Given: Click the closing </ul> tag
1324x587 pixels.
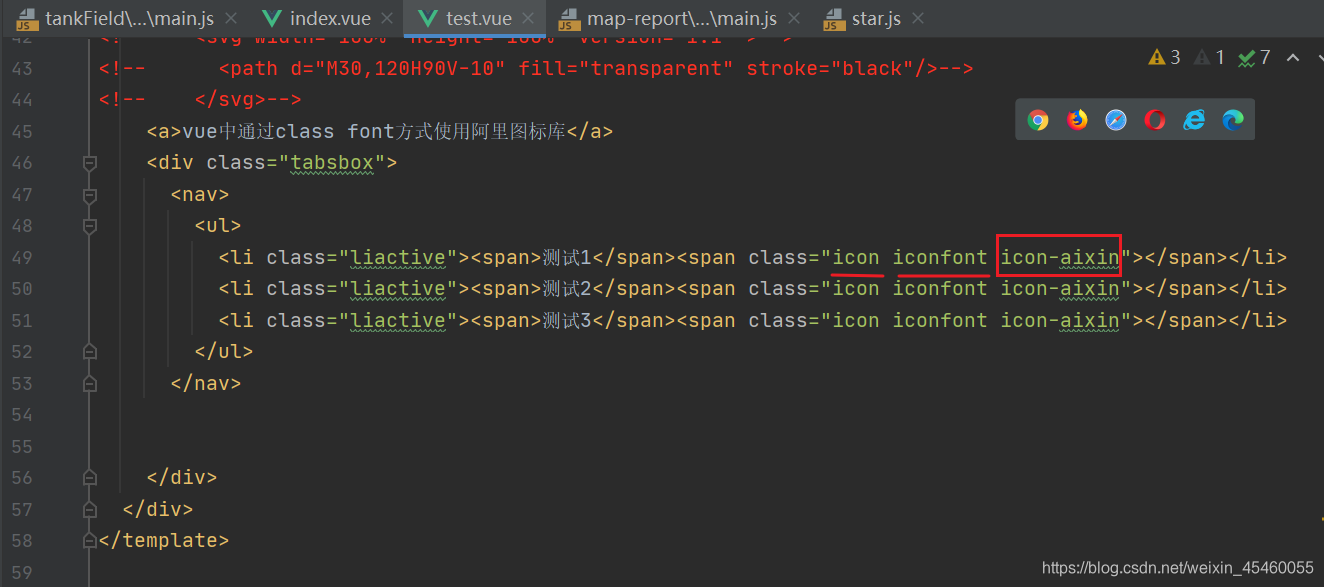Looking at the screenshot, I should (224, 352).
